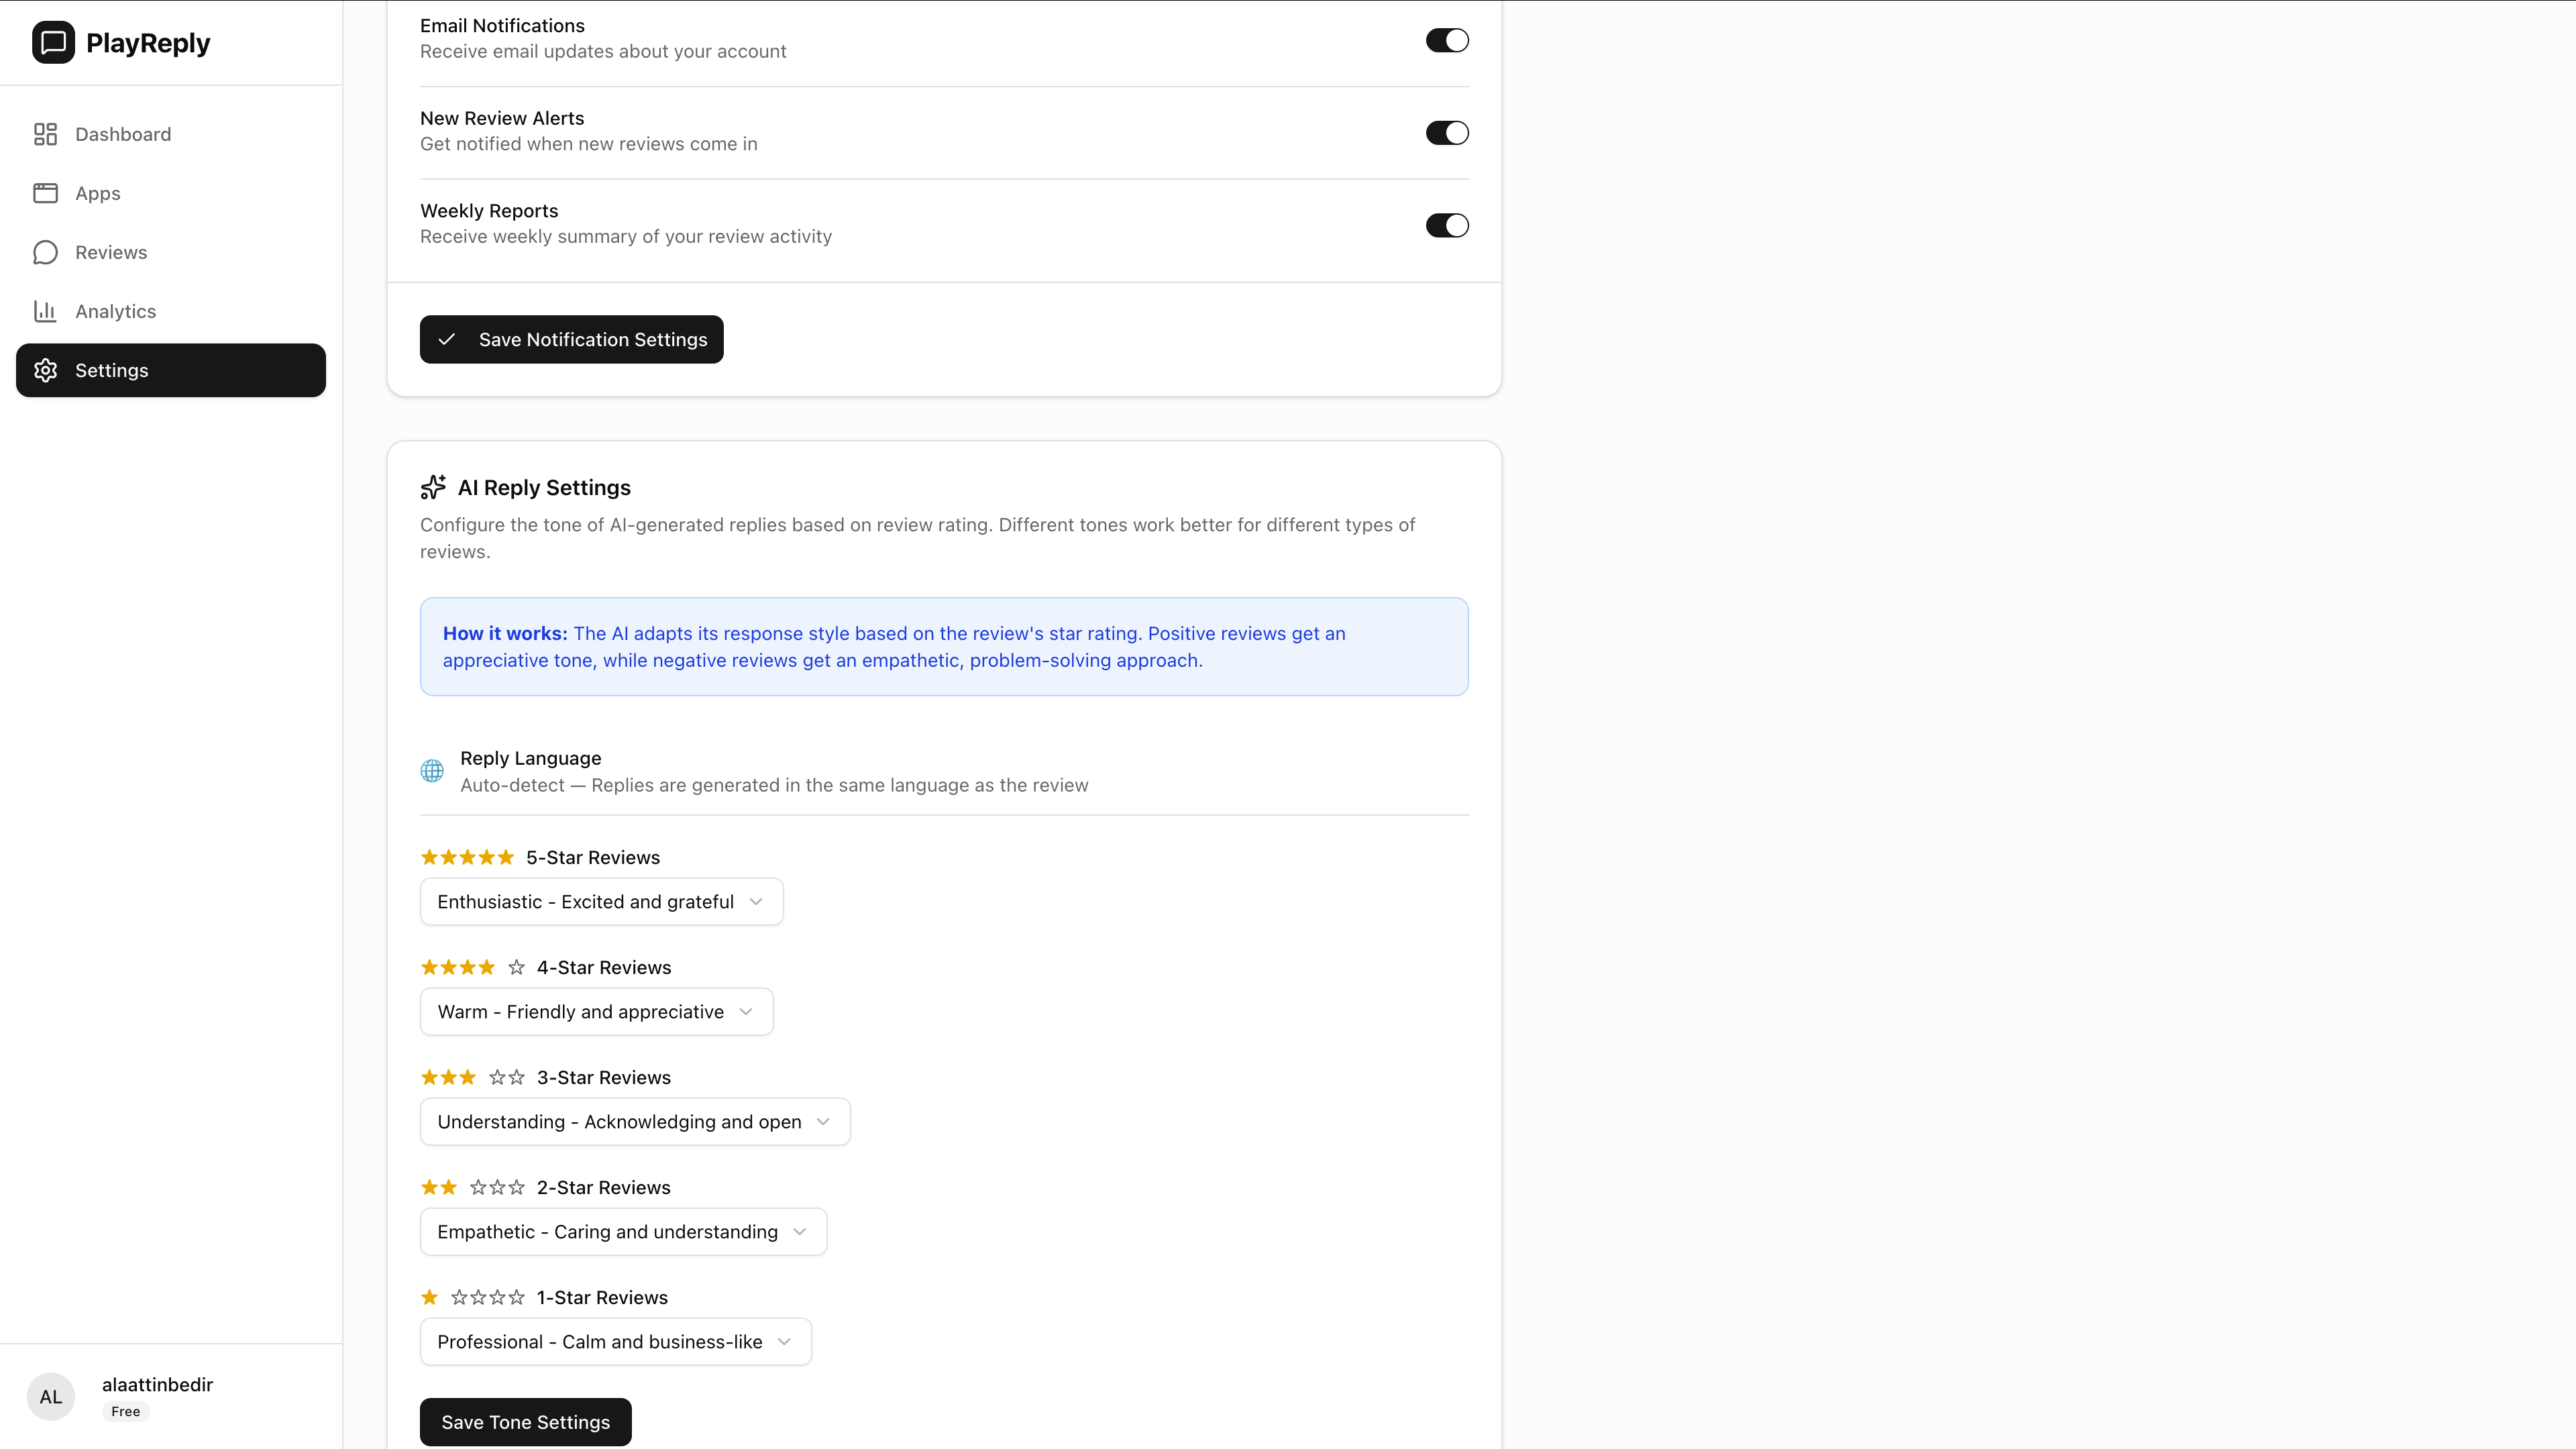
Task: Click the AI sparkle icon beside AI Reply Settings
Action: [432, 487]
